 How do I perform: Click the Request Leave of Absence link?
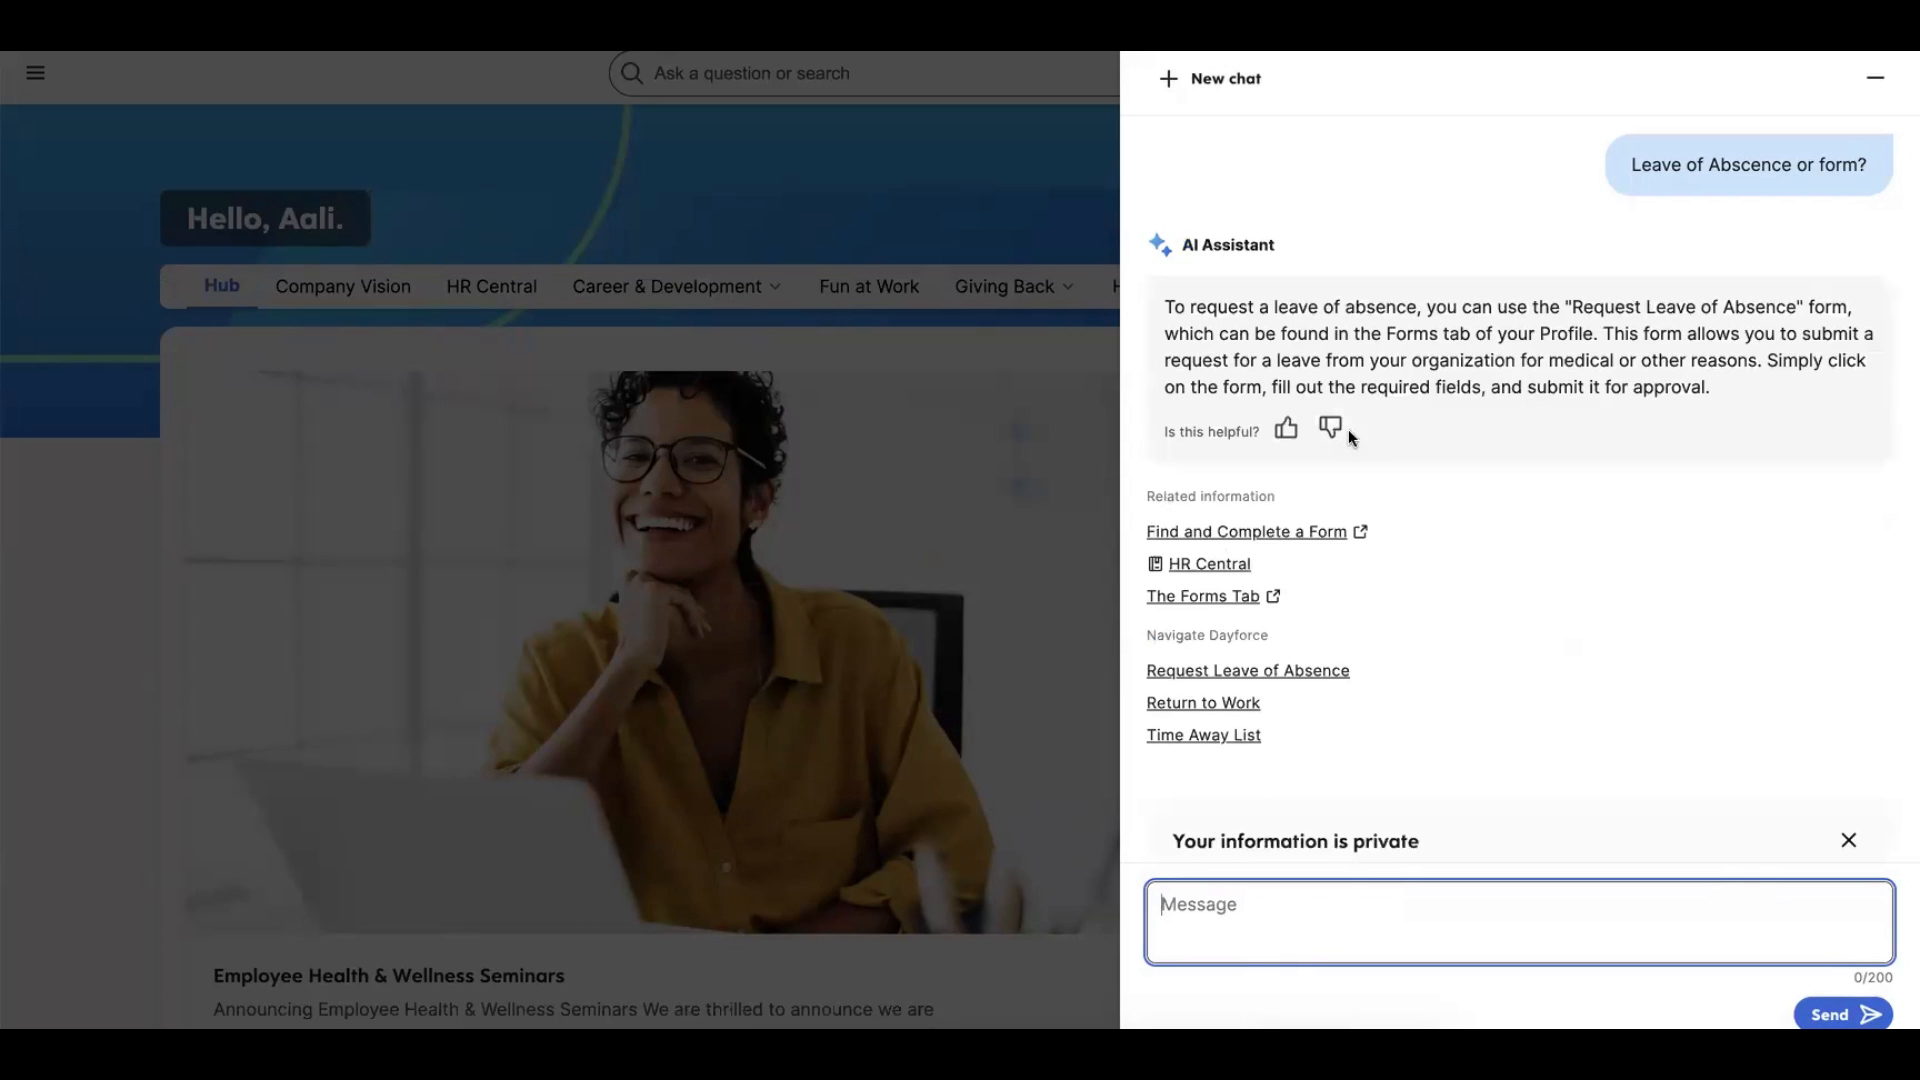point(1247,670)
